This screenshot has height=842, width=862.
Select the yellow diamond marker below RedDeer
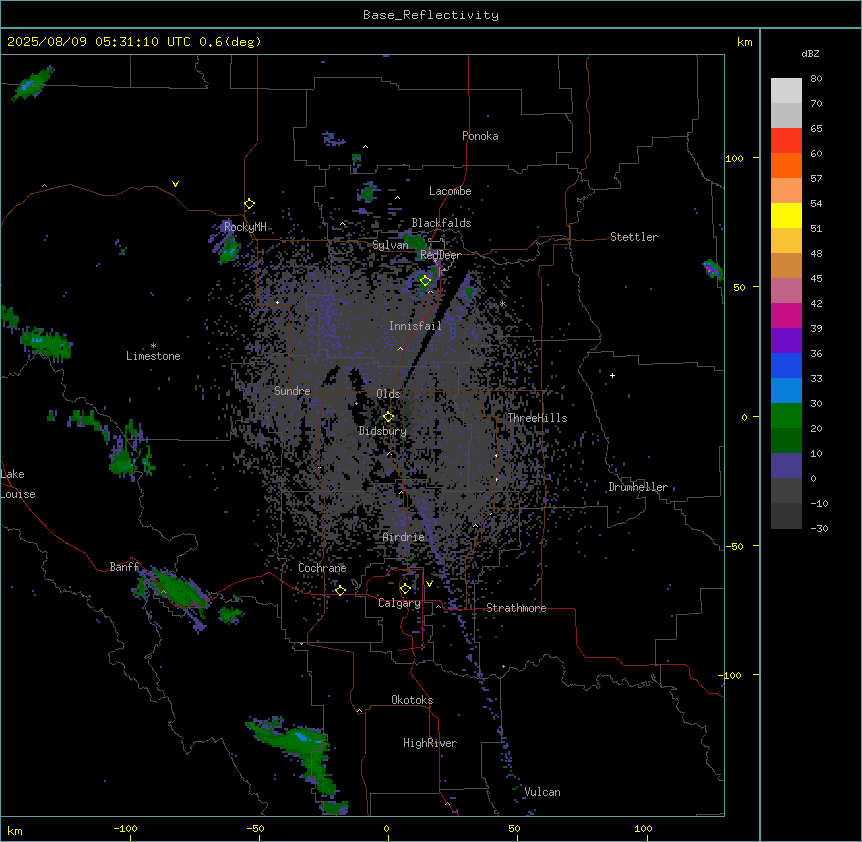coord(425,281)
